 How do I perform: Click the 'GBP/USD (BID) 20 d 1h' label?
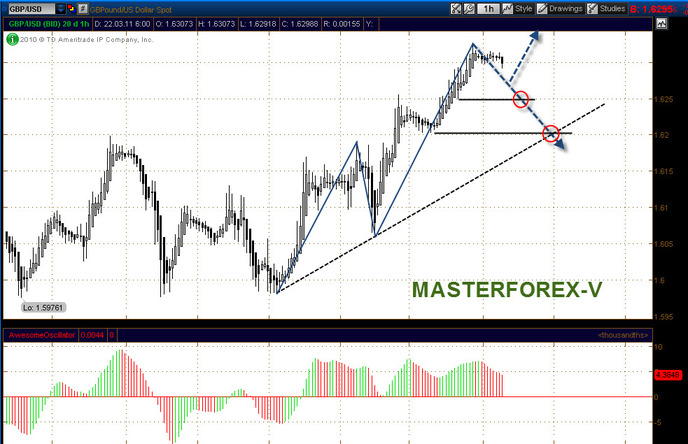click(x=49, y=24)
